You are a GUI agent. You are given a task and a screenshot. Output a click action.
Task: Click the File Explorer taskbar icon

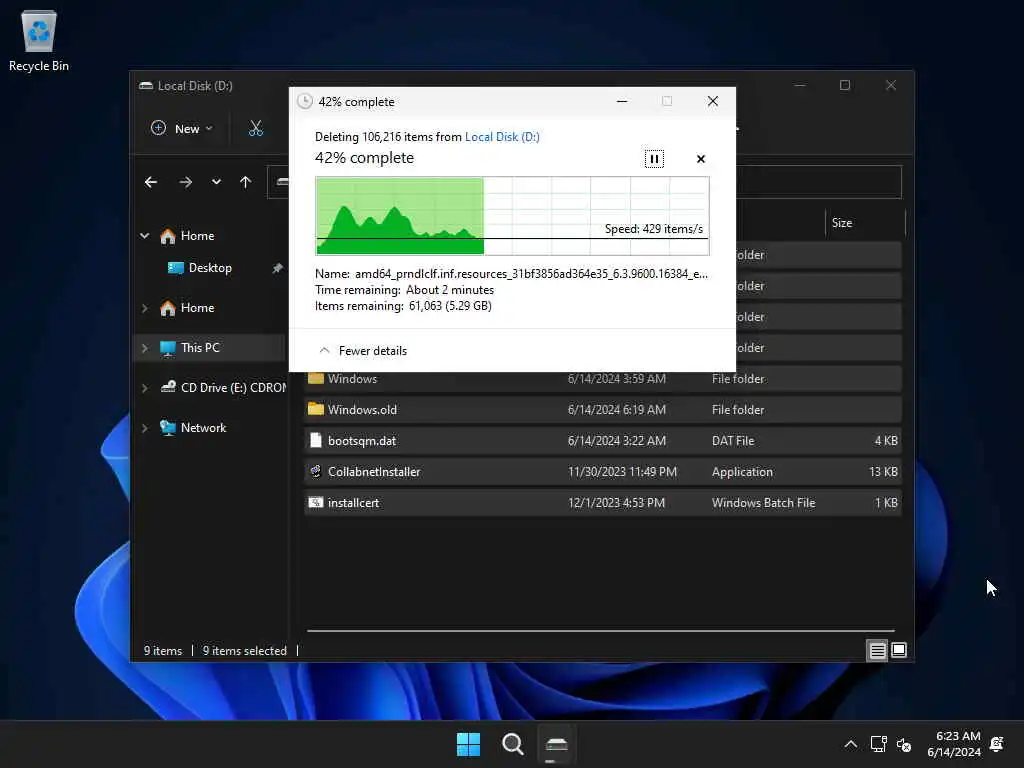pyautogui.click(x=557, y=744)
